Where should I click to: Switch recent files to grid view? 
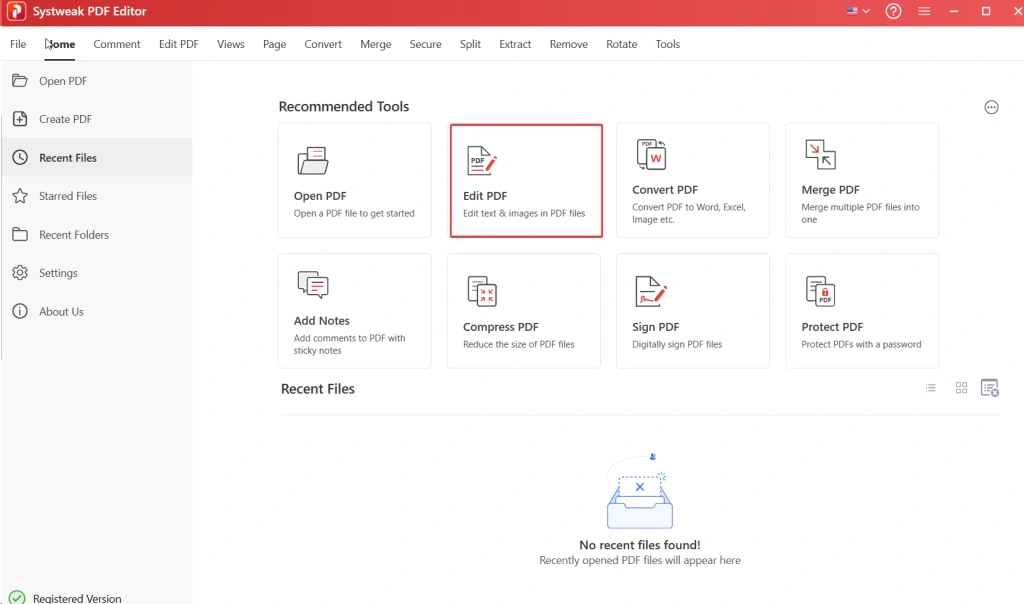click(961, 388)
